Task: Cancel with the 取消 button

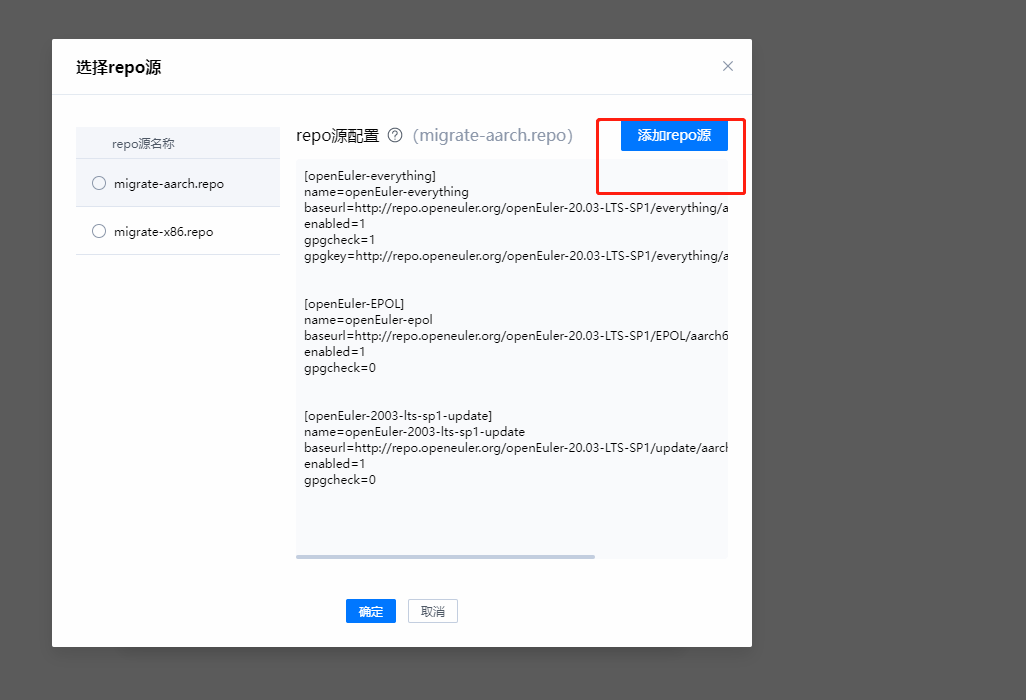Action: pyautogui.click(x=433, y=611)
